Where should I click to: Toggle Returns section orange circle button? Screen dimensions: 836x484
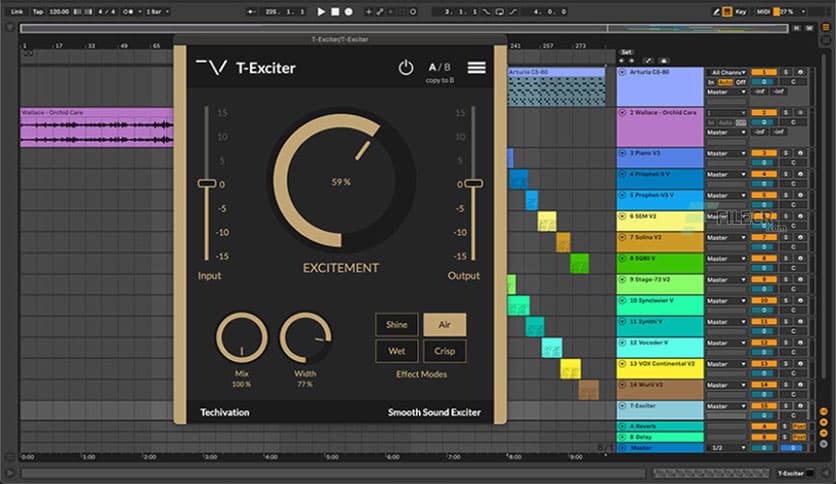(824, 422)
